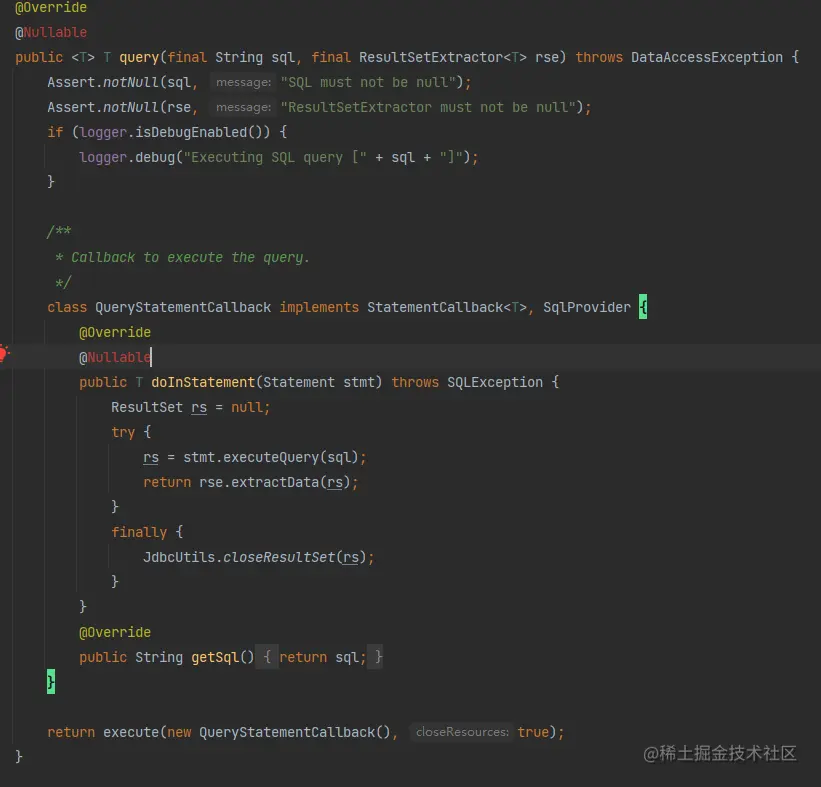Click the @Override above the inner @Nullable
This screenshot has height=787, width=821.
[x=115, y=332]
